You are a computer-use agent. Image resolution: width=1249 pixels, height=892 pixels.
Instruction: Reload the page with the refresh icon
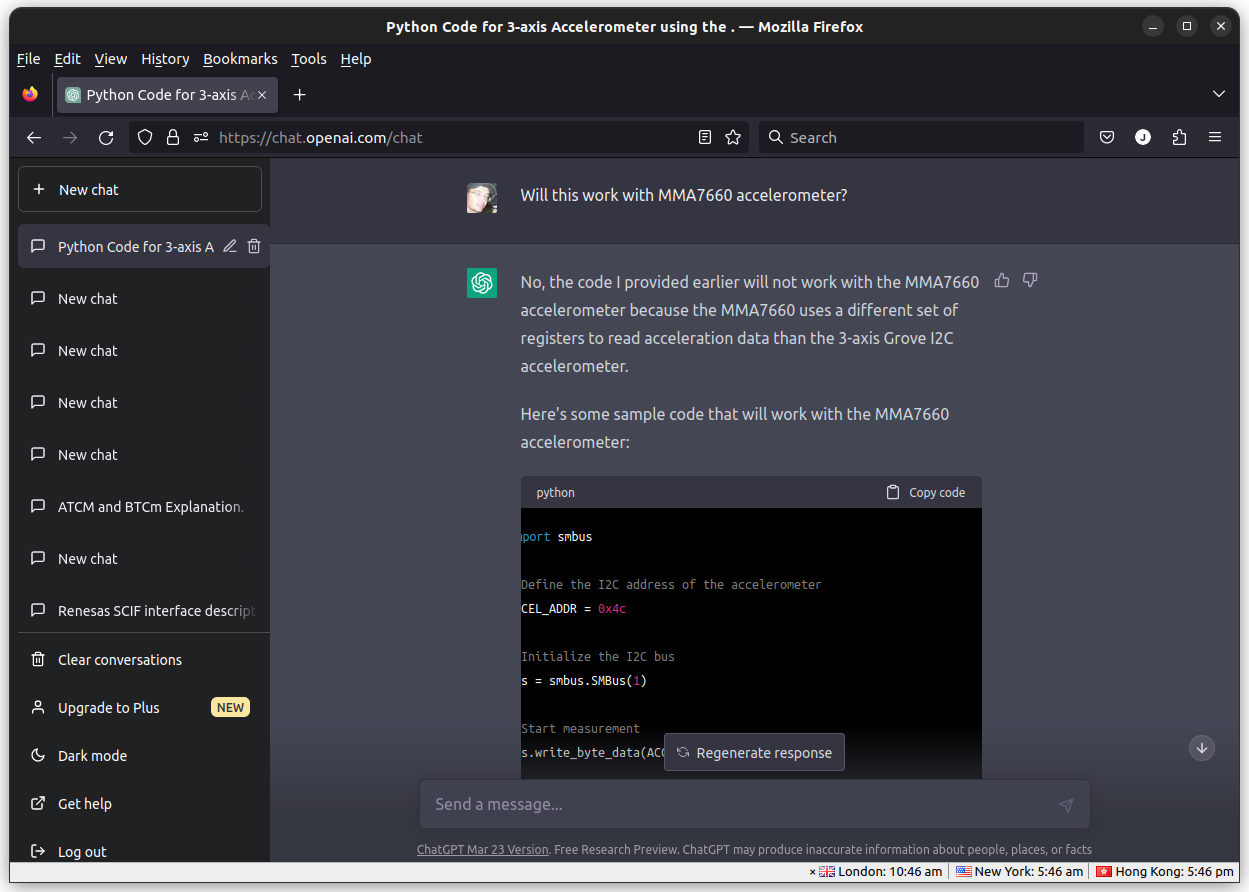pos(106,138)
